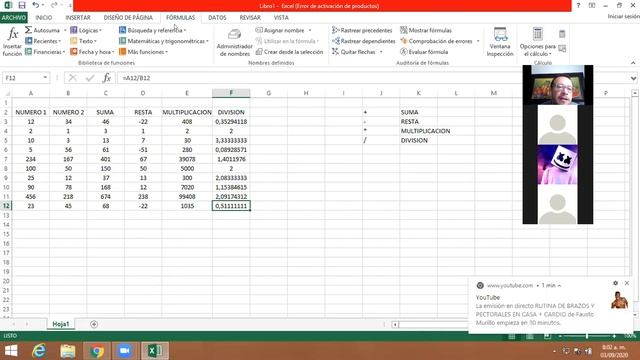Add a new sheet with plus button
The height and width of the screenshot is (360, 640).
click(x=94, y=324)
